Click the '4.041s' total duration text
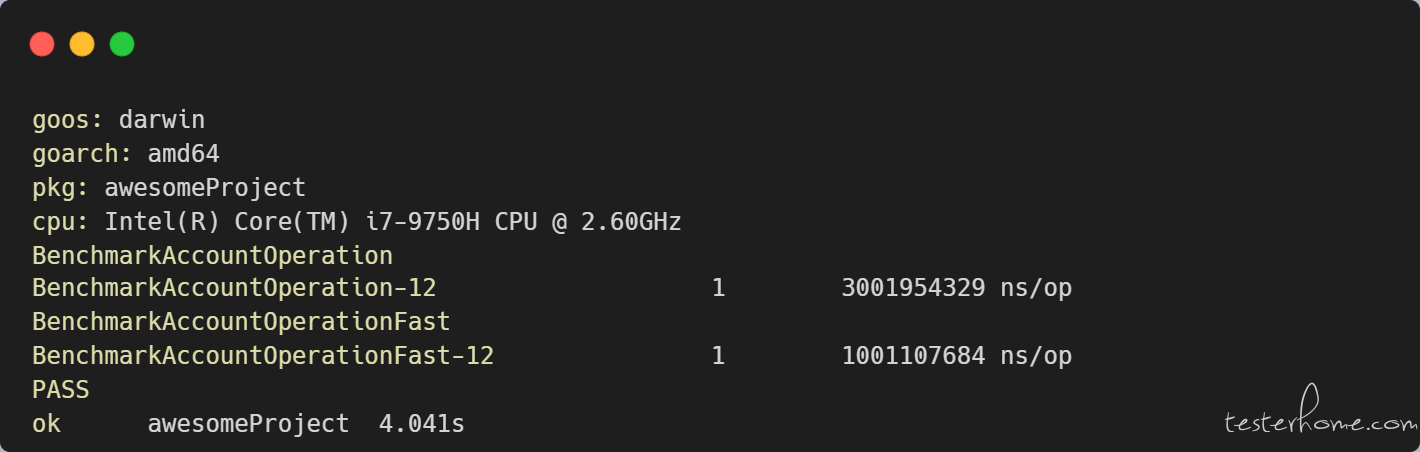The width and height of the screenshot is (1420, 452). pyautogui.click(x=422, y=424)
